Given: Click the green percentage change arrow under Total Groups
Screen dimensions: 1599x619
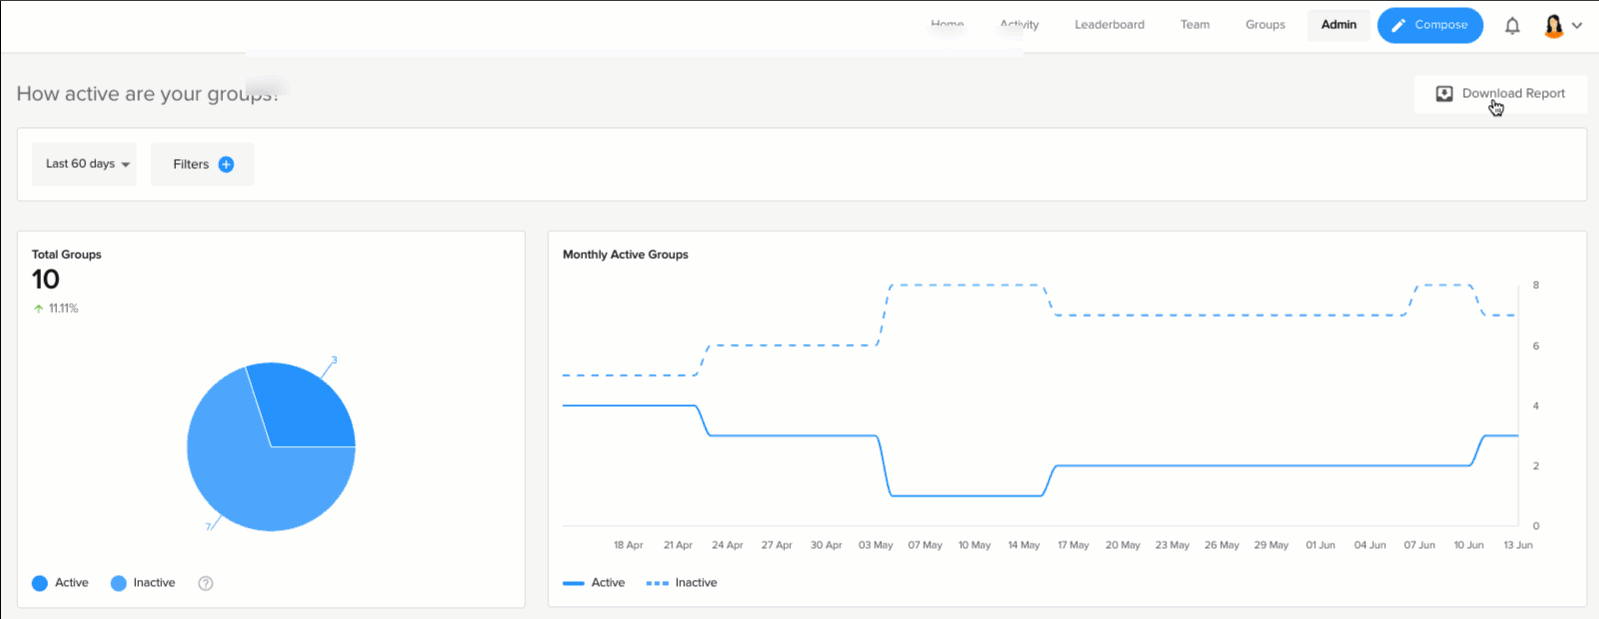Looking at the screenshot, I should [38, 309].
